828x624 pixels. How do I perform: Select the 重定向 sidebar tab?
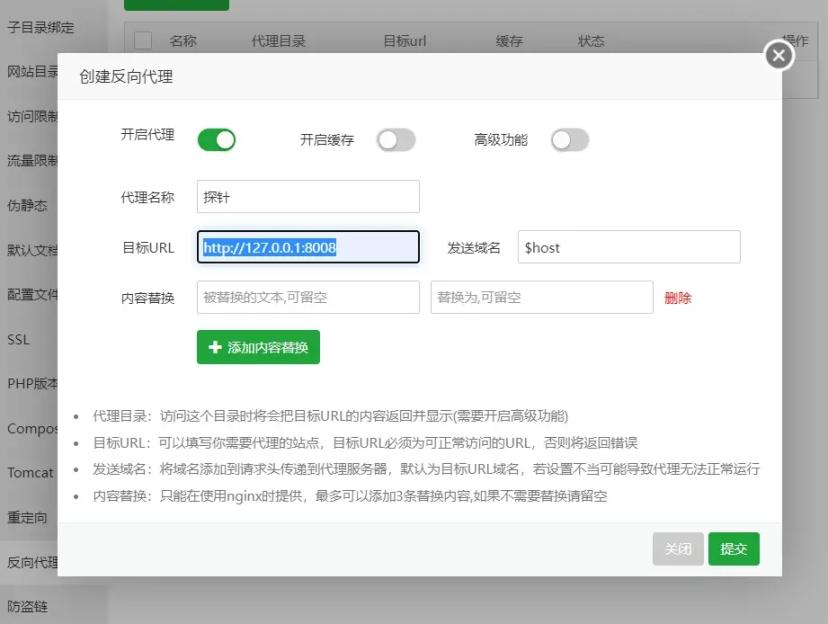[x=28, y=517]
